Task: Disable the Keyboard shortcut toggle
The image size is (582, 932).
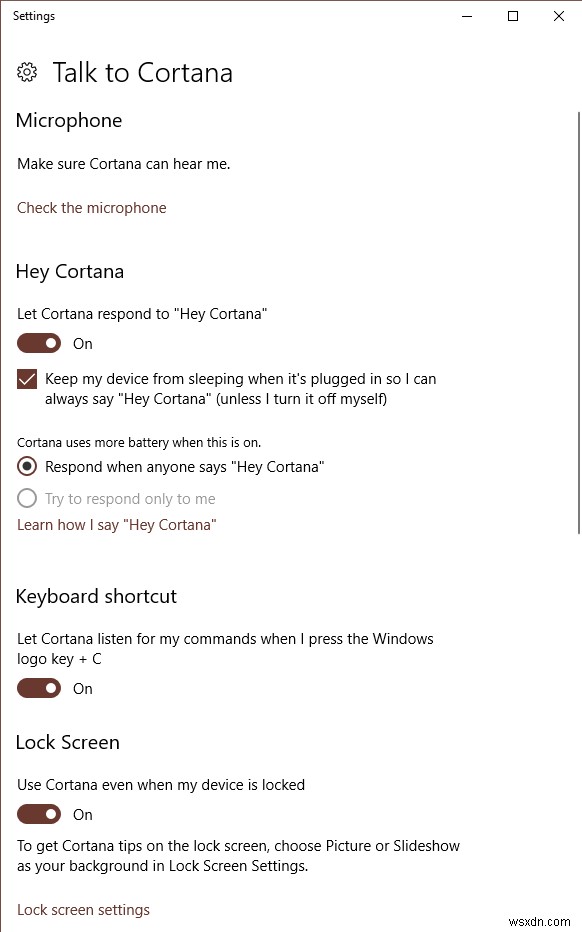Action: tap(38, 688)
